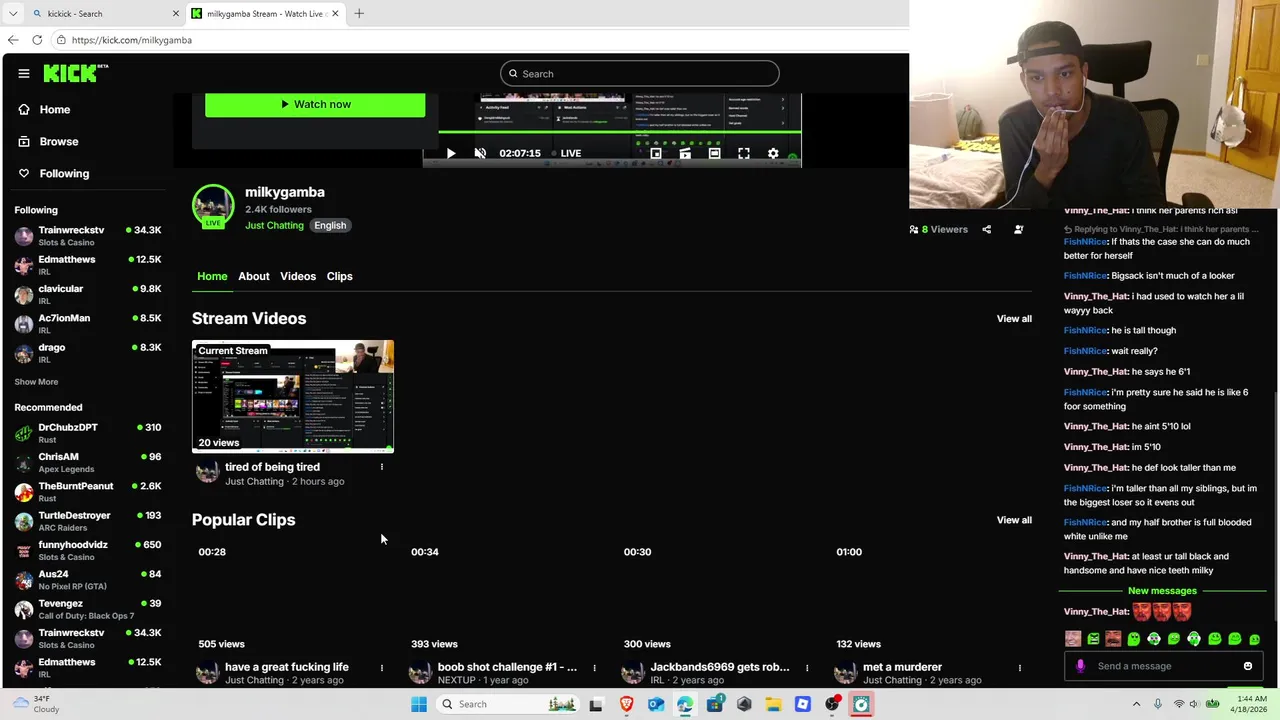Play the stream preview video
This screenshot has width=1280, height=720.
tap(451, 153)
